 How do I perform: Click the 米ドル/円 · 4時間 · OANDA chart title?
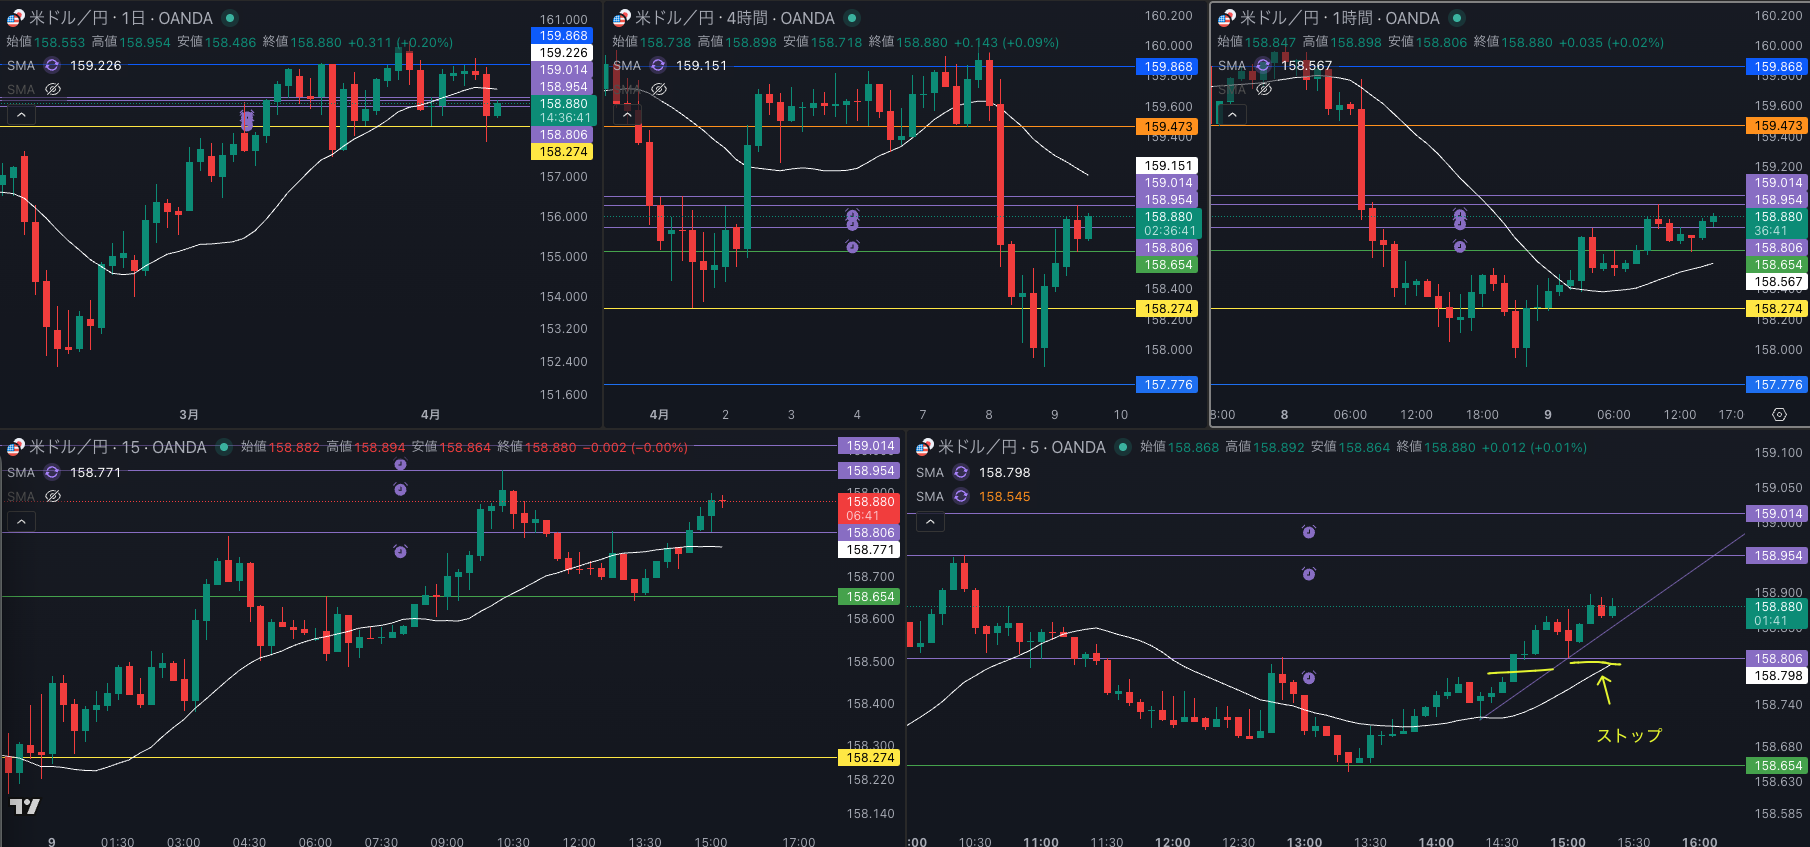734,18
